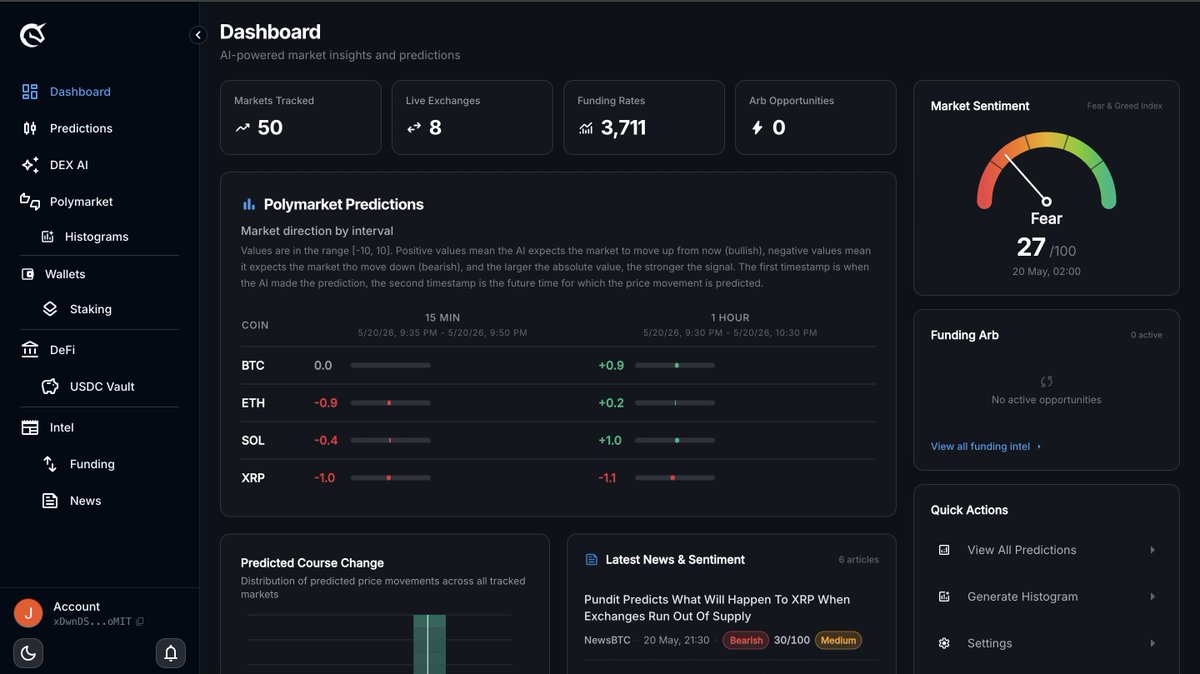Click the BTC 1 hour prediction bar

pos(675,366)
